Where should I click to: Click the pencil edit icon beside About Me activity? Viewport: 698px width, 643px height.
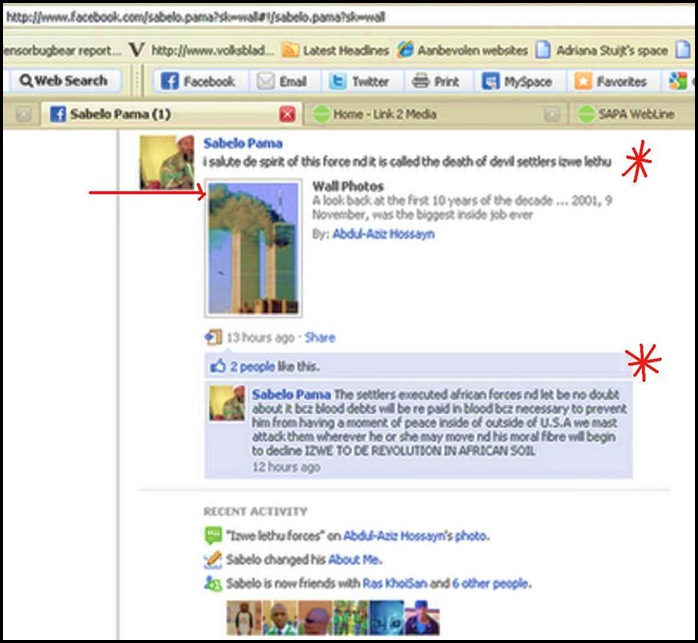[x=213, y=560]
